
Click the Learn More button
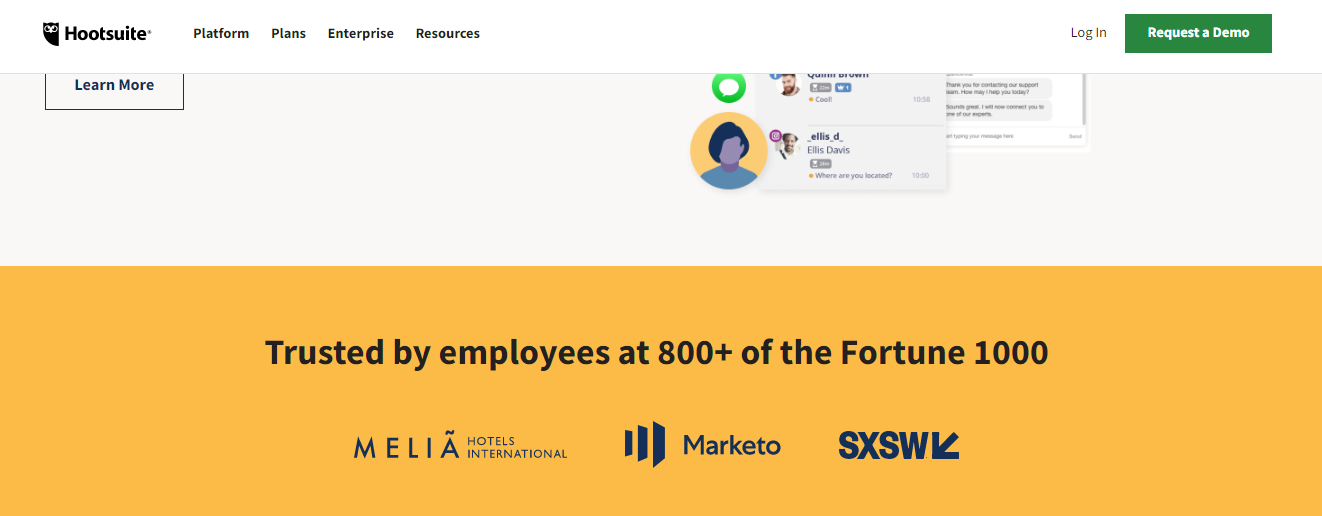pyautogui.click(x=114, y=86)
